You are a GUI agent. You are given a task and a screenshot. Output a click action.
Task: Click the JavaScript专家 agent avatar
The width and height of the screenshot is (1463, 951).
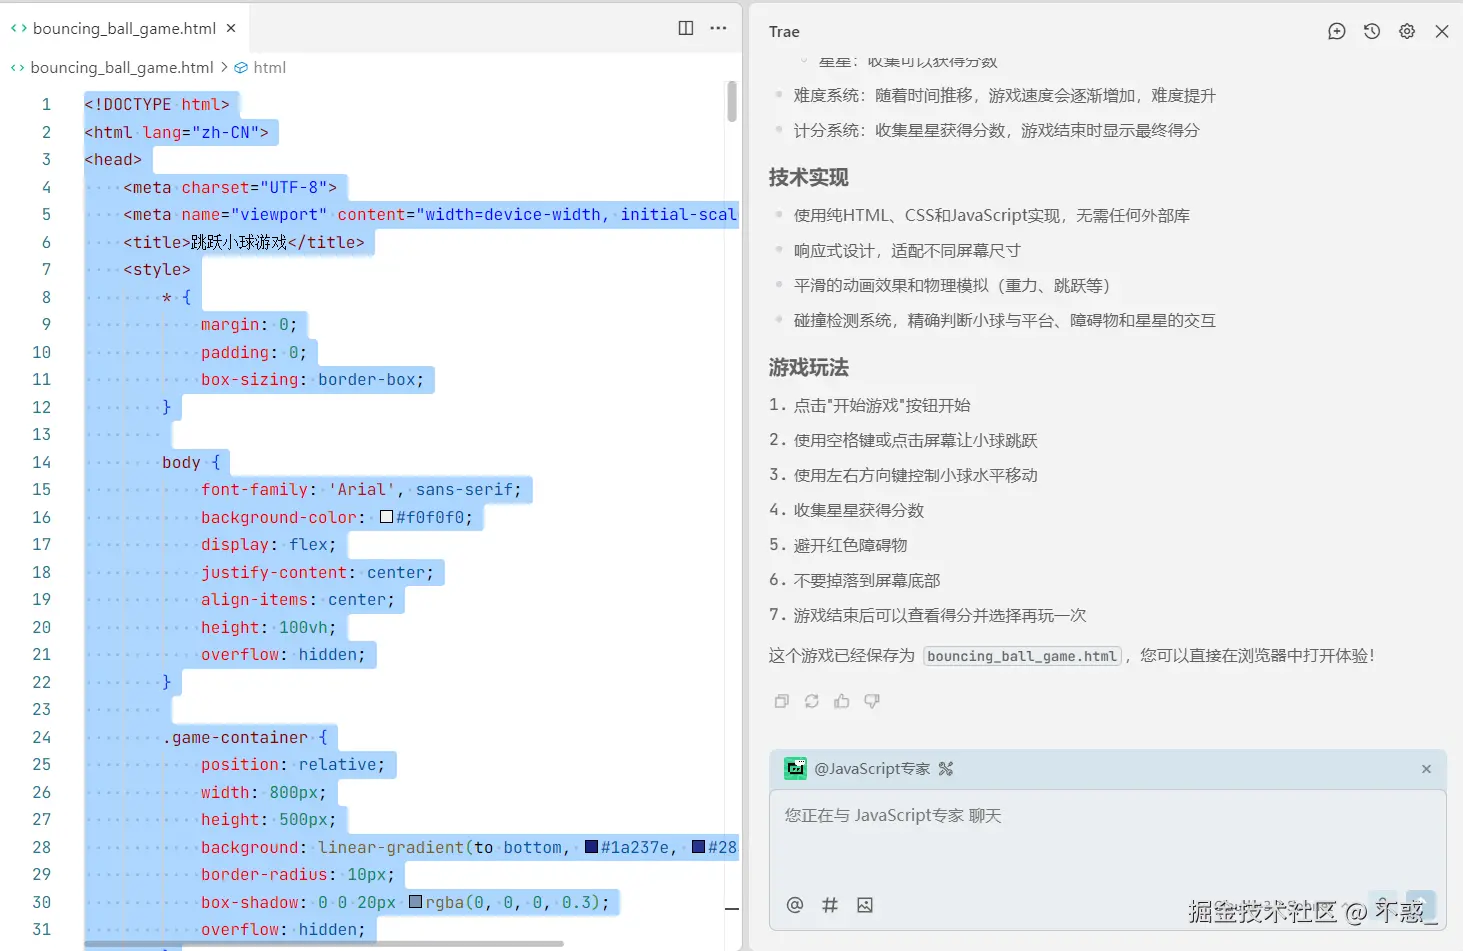click(795, 768)
